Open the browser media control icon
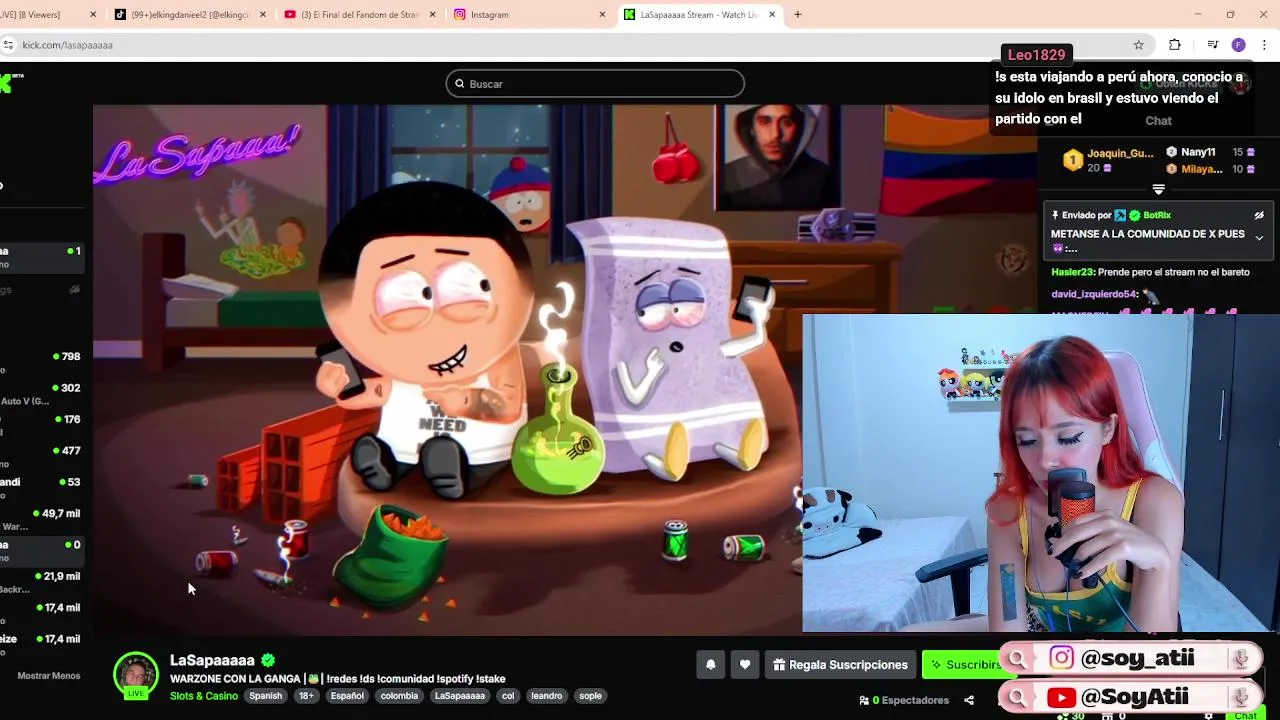This screenshot has height=720, width=1280. [x=1212, y=45]
